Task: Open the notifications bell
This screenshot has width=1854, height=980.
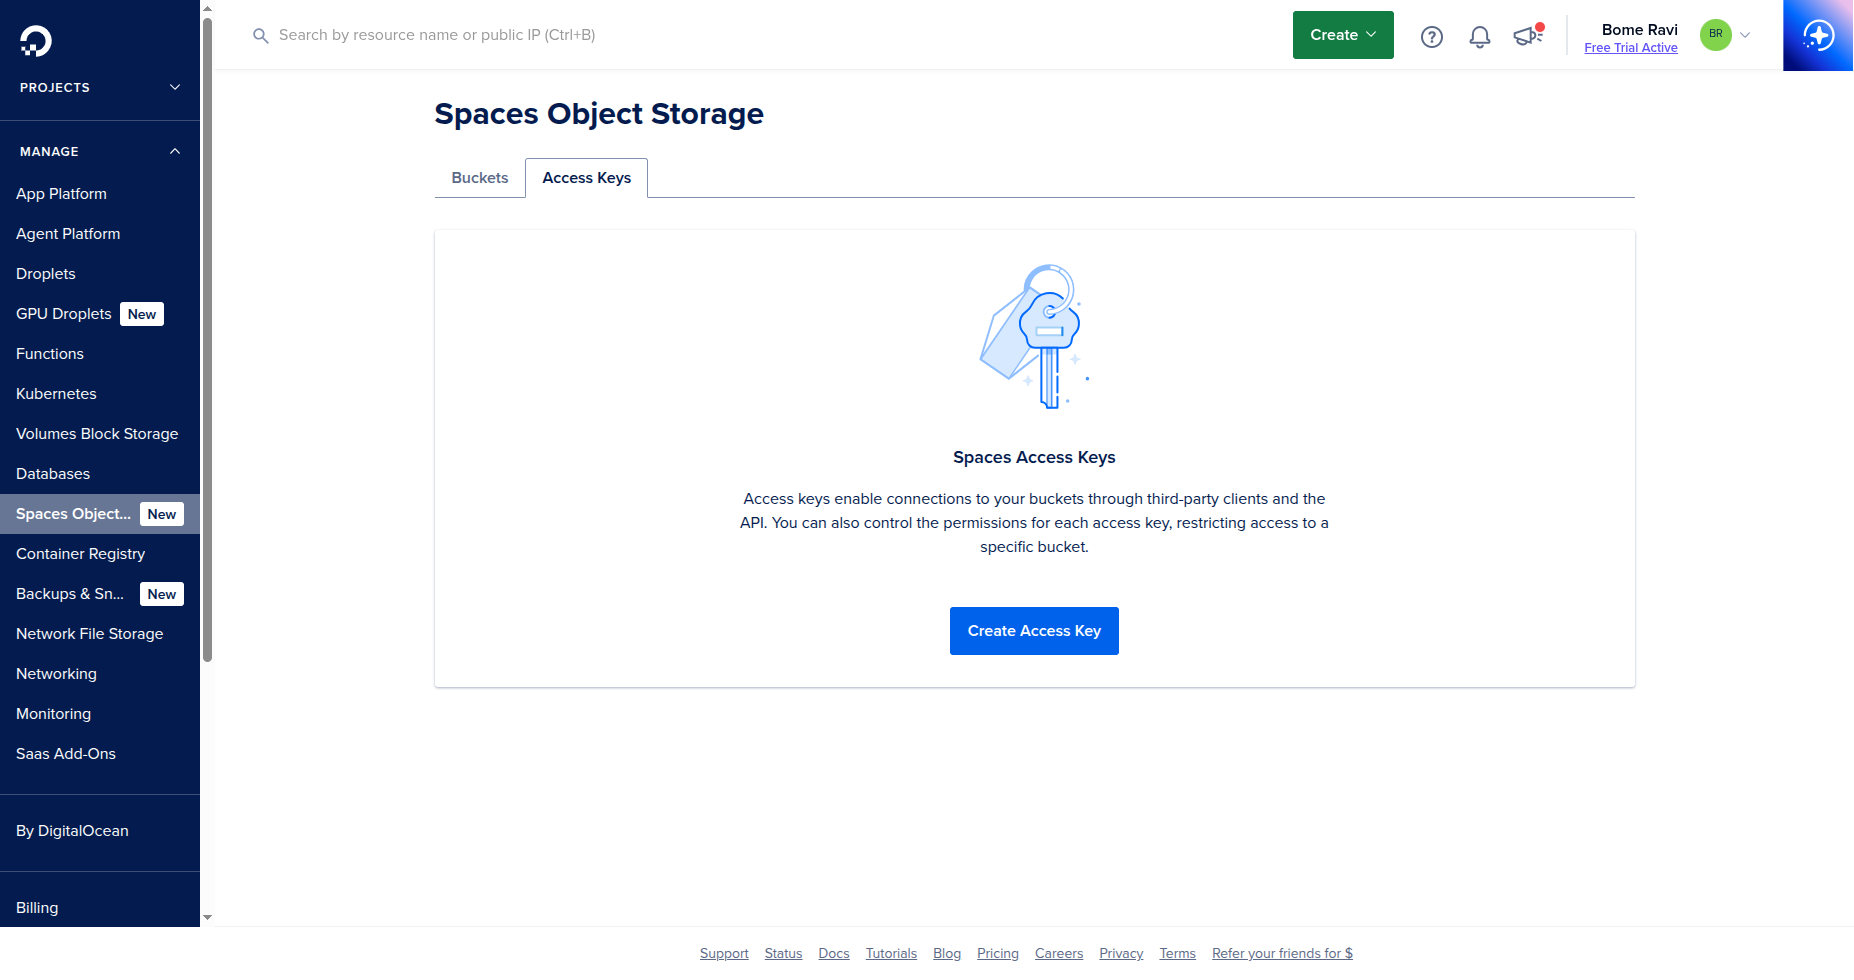Action: coord(1480,36)
